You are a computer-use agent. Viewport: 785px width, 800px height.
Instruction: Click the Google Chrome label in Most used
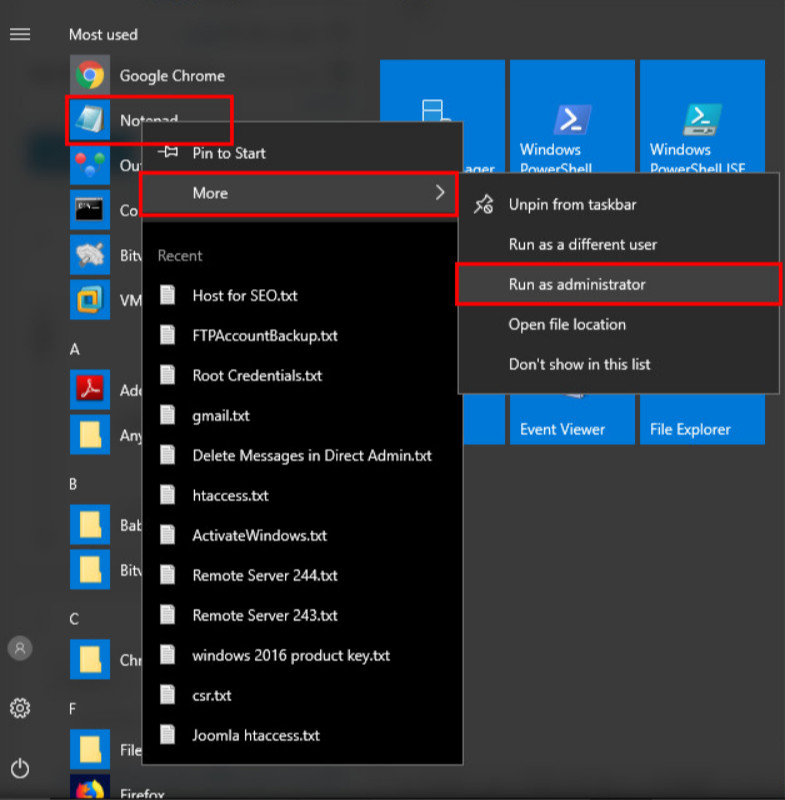(x=172, y=76)
